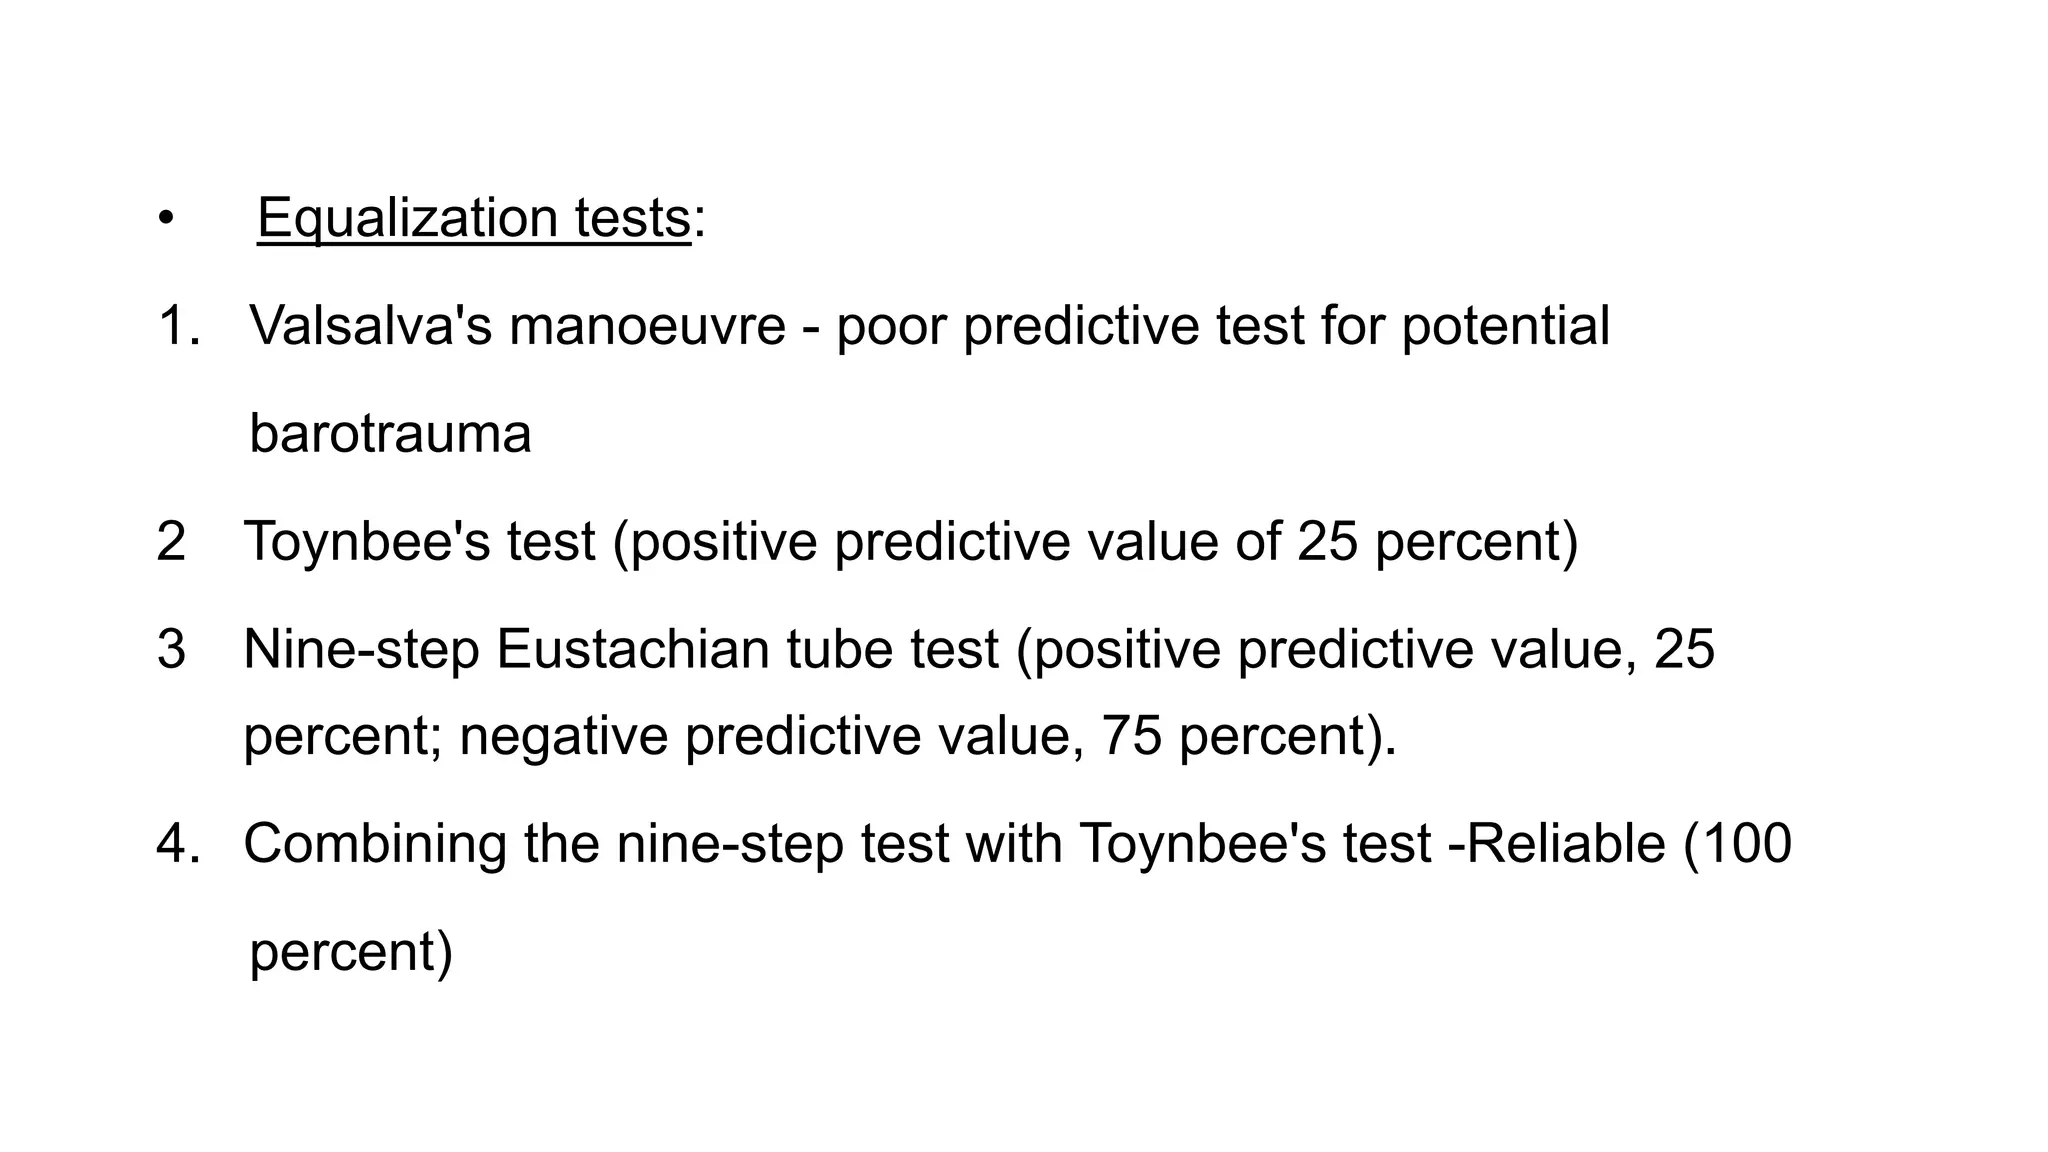Click the word Combining in item 4

375,844
